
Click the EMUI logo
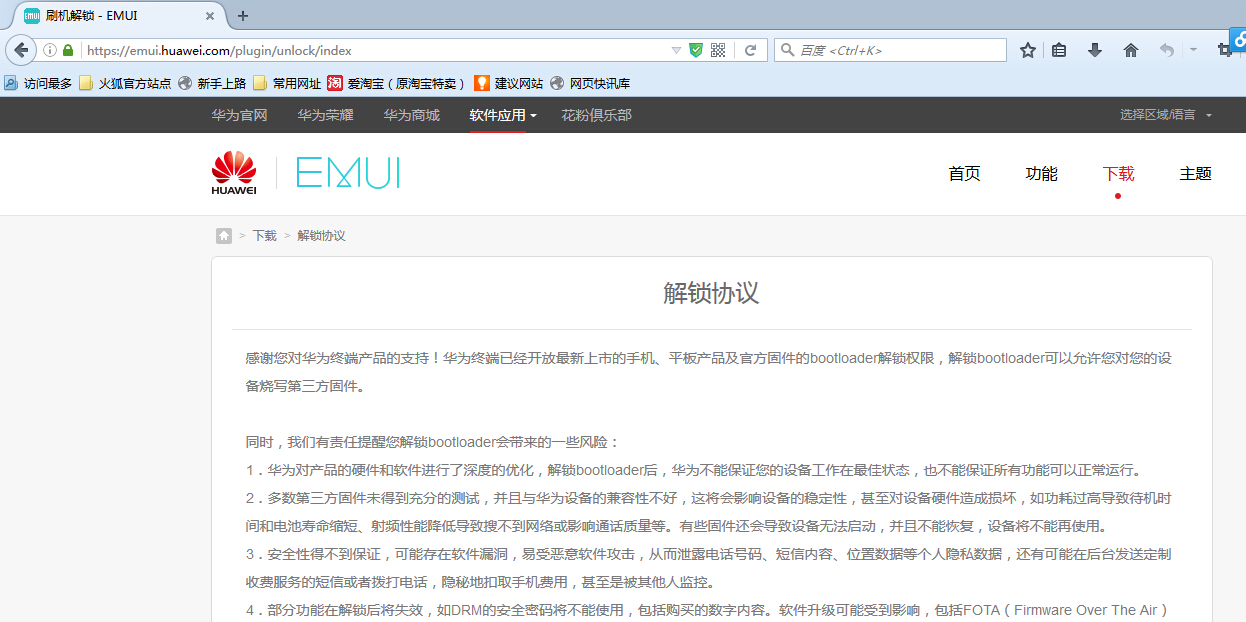tap(348, 173)
